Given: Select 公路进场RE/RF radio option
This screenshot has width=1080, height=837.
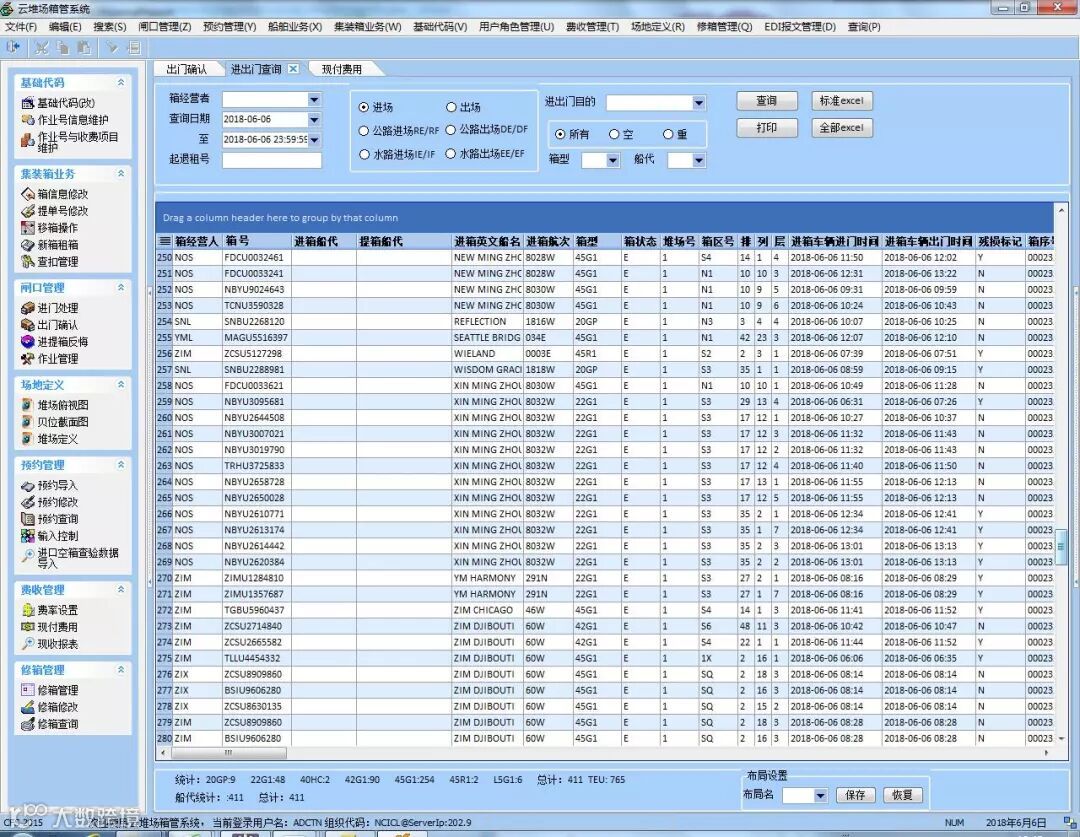Looking at the screenshot, I should pos(364,131).
